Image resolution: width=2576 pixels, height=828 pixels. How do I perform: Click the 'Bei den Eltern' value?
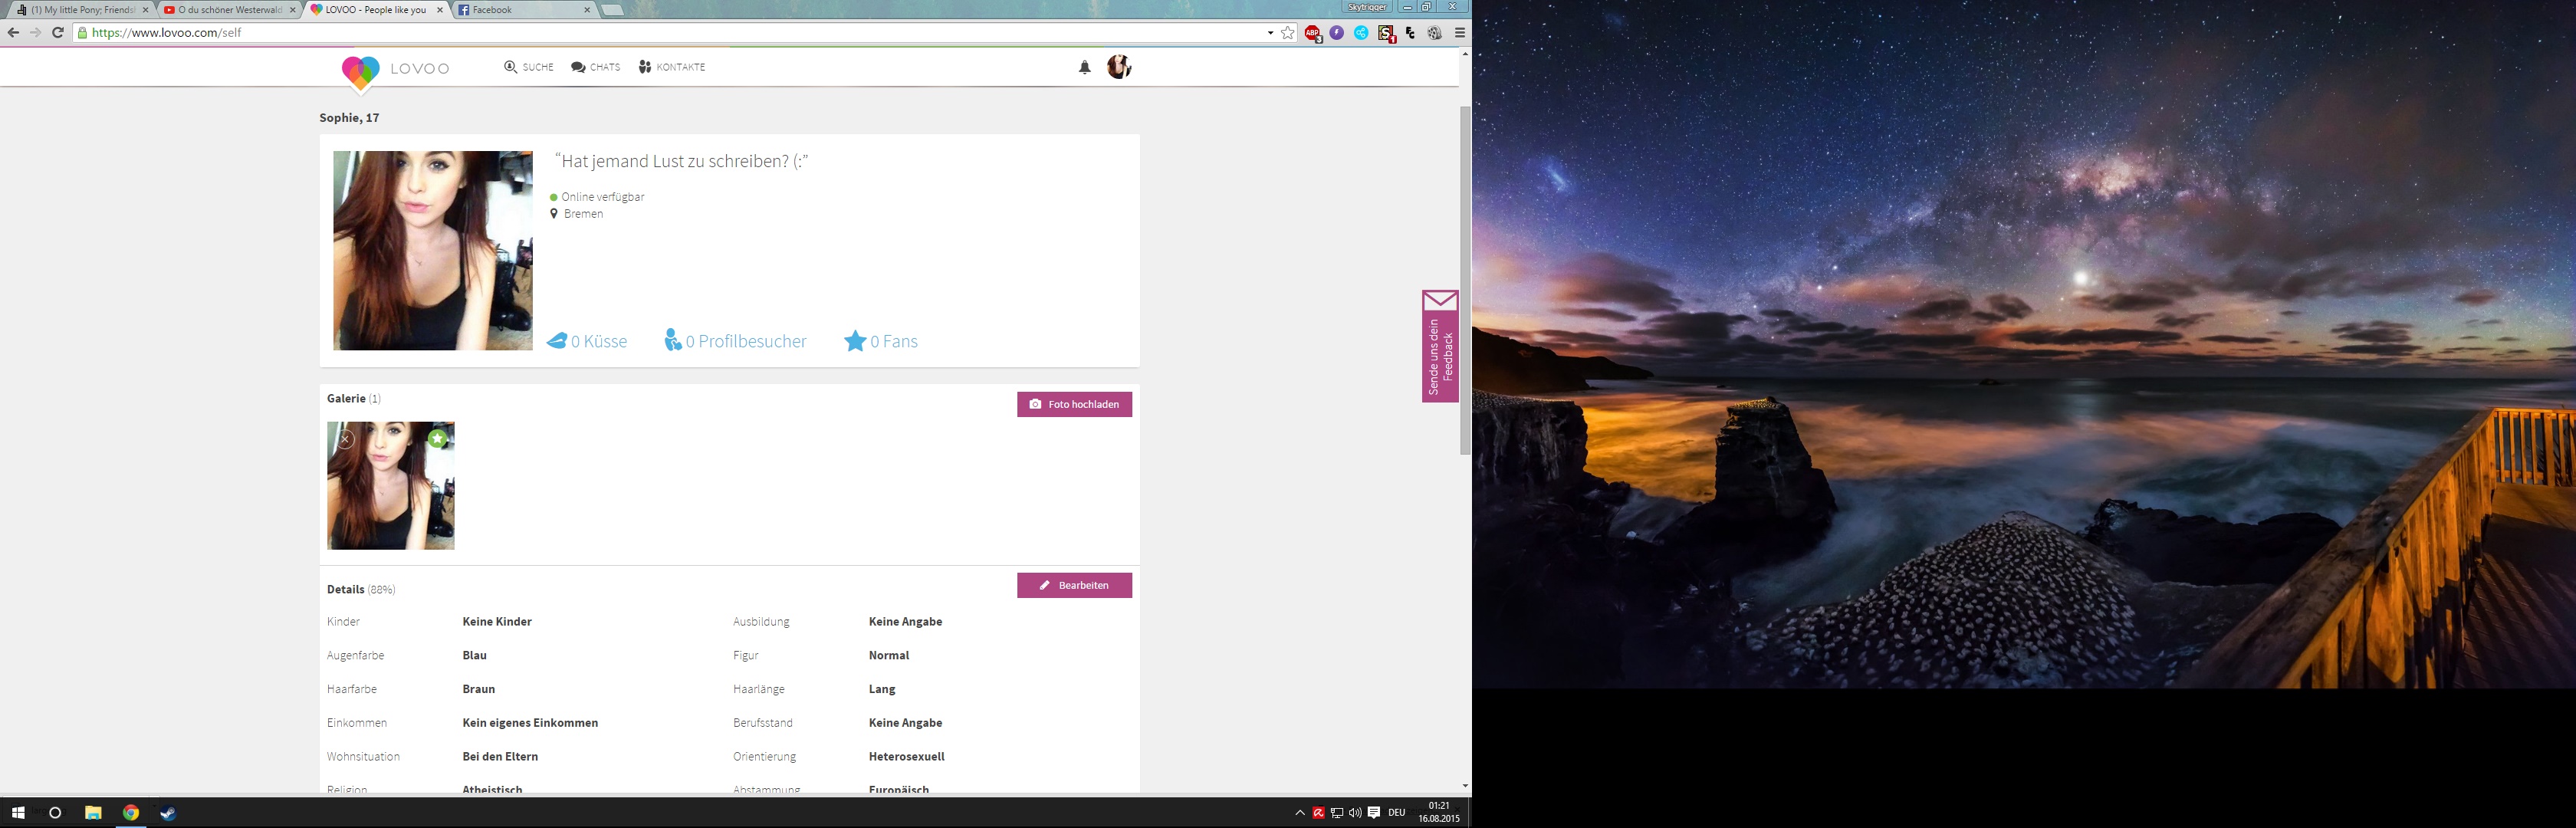click(500, 757)
